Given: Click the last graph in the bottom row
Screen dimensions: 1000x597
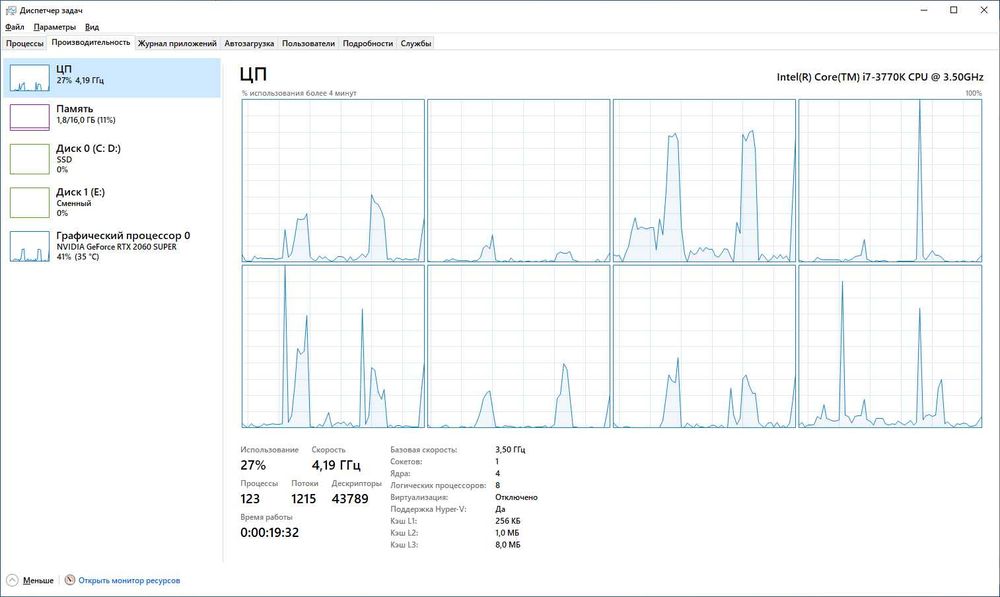Looking at the screenshot, I should coord(890,346).
